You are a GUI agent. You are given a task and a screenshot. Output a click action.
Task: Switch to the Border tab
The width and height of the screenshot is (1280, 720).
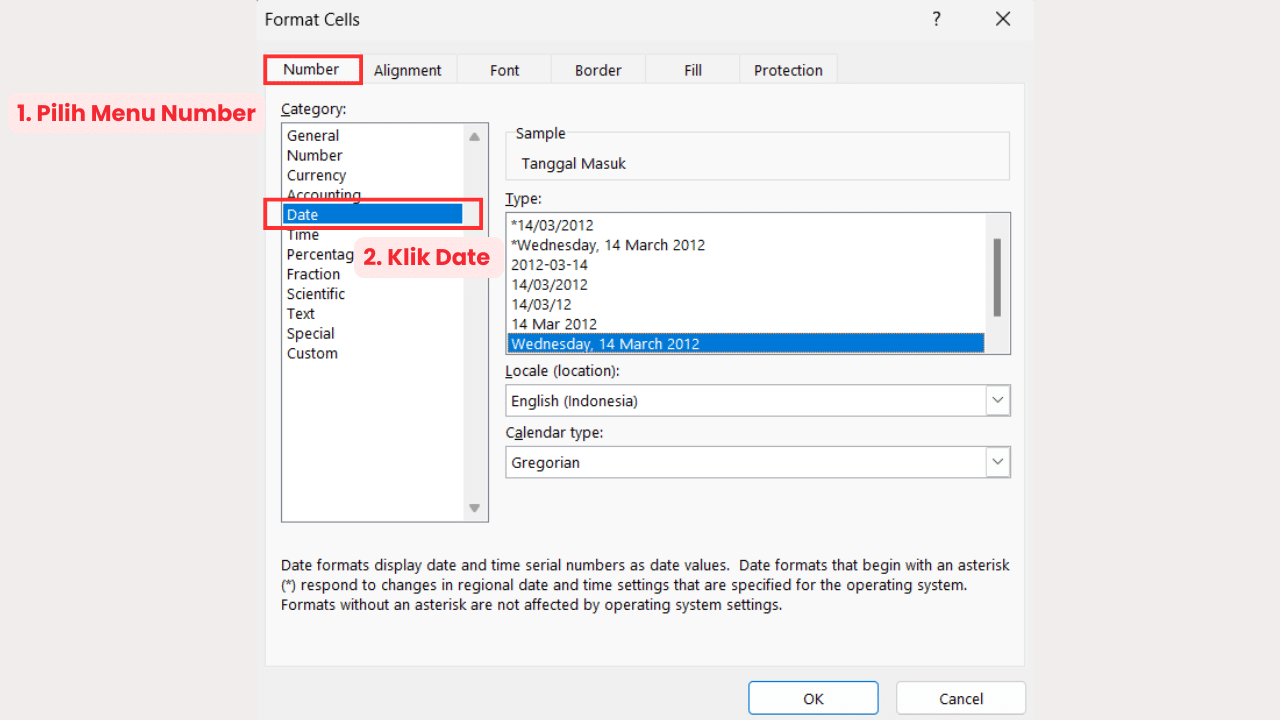(x=597, y=70)
